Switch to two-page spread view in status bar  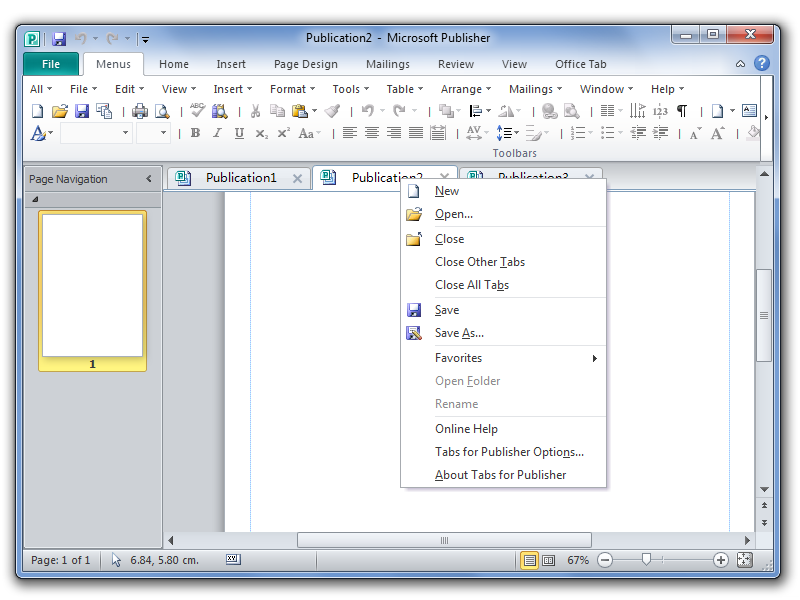tap(548, 560)
